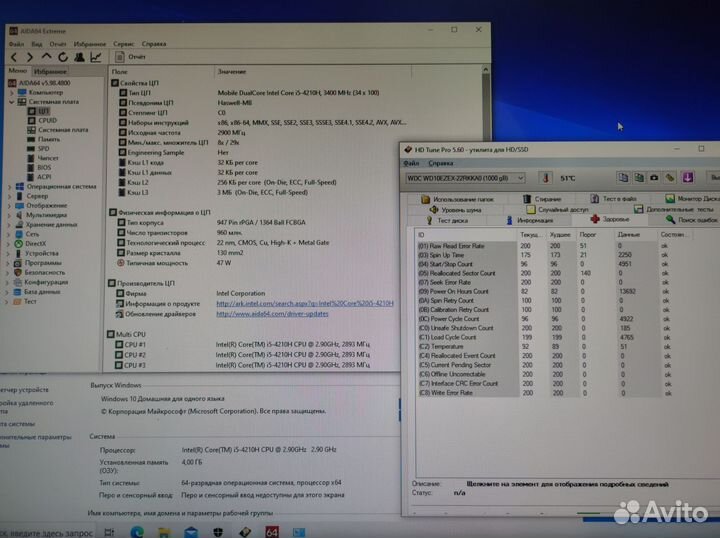Image resolution: width=720 pixels, height=538 pixels.
Task: Open the Стирание tab
Action: pyautogui.click(x=542, y=199)
